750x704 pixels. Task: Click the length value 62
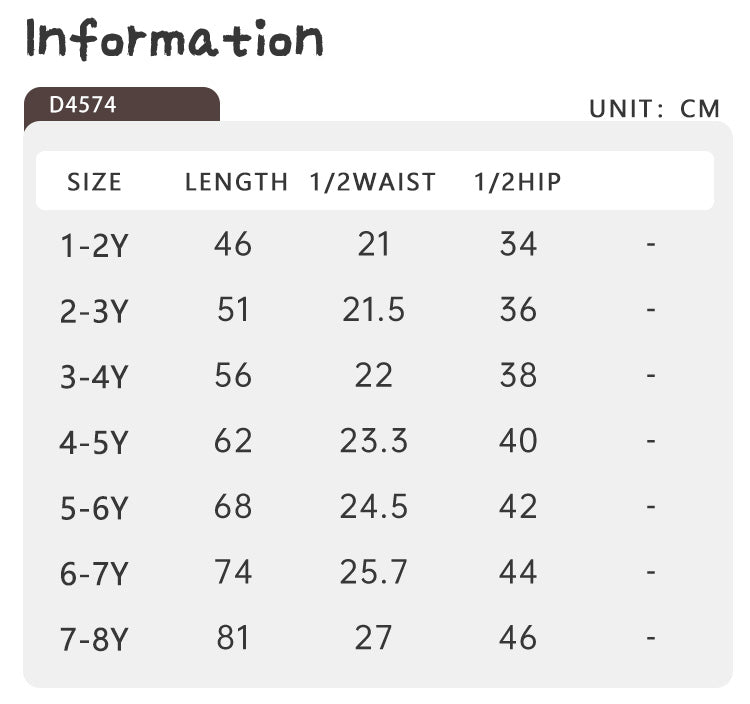233,441
